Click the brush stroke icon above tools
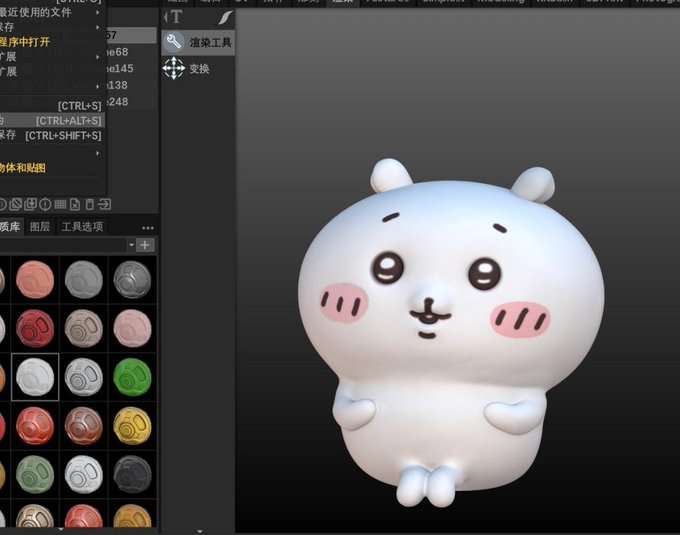Screen dimensions: 680x535 [225, 17]
